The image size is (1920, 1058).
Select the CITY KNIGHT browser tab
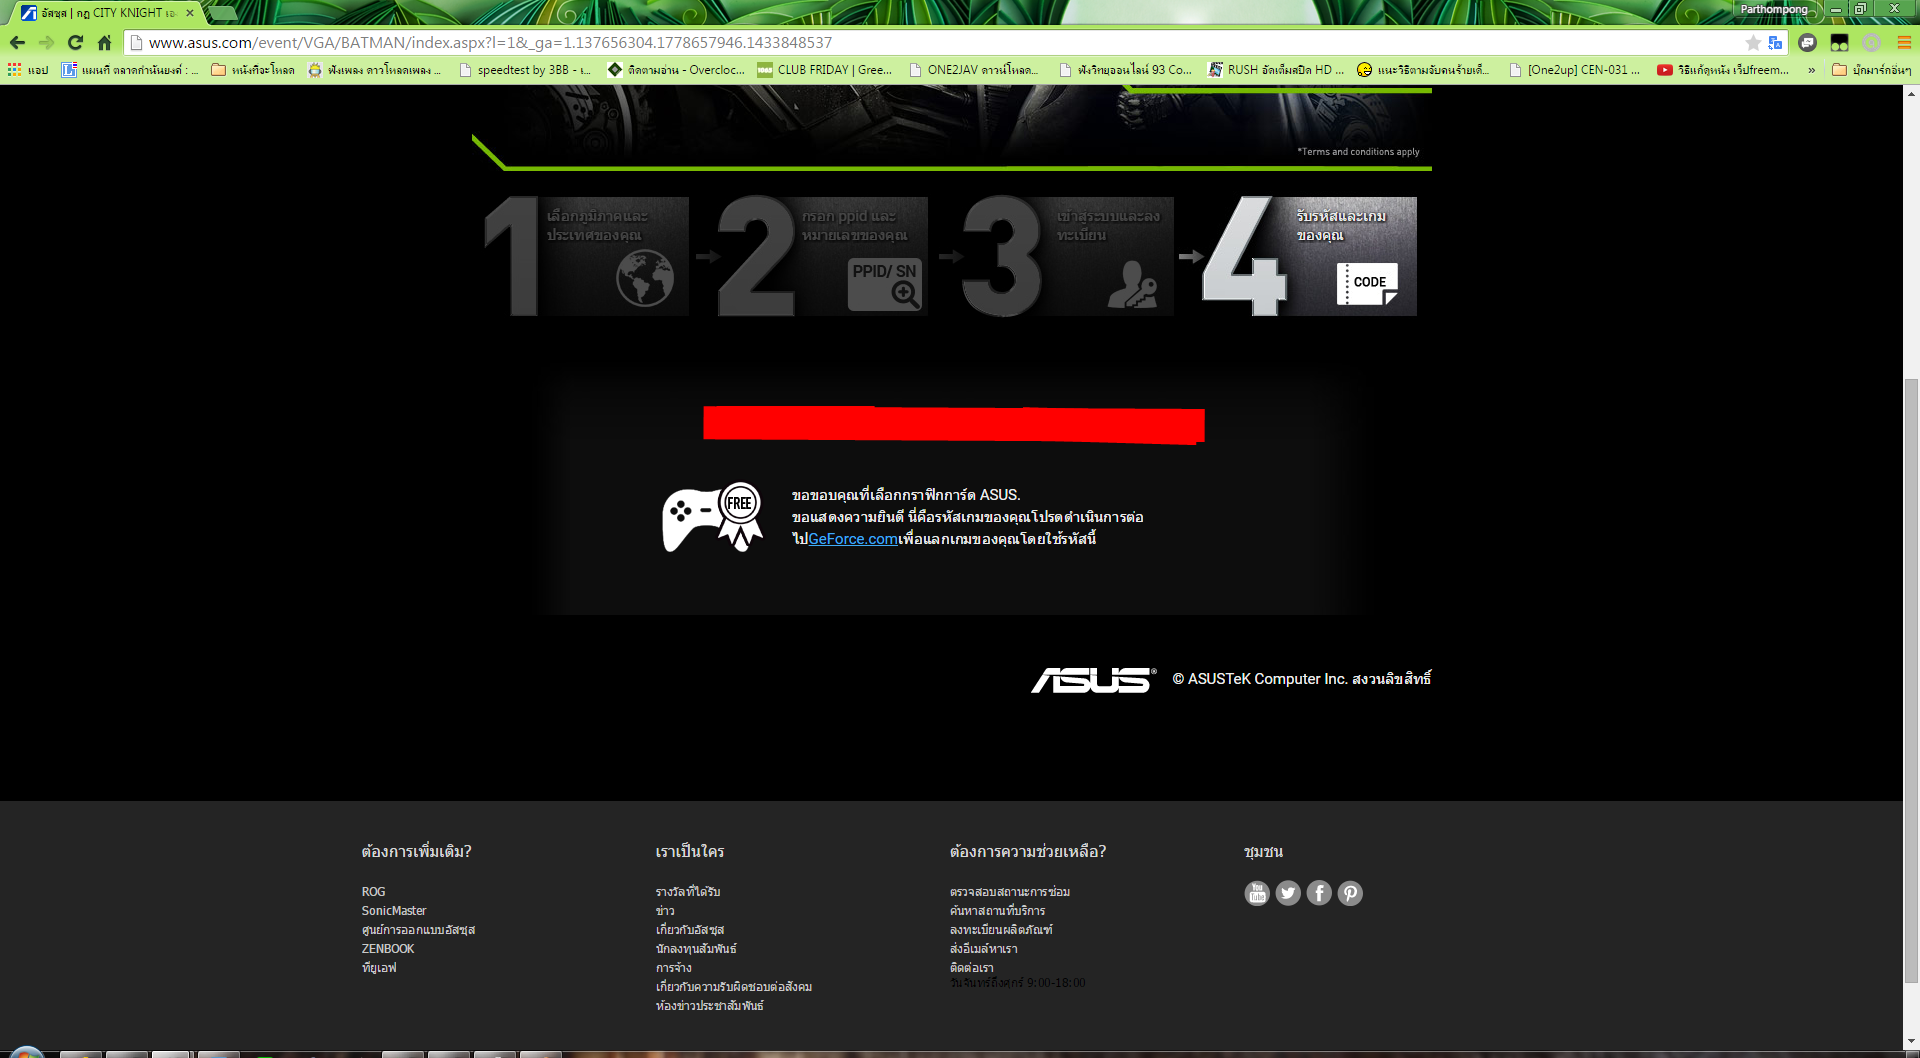coord(106,13)
